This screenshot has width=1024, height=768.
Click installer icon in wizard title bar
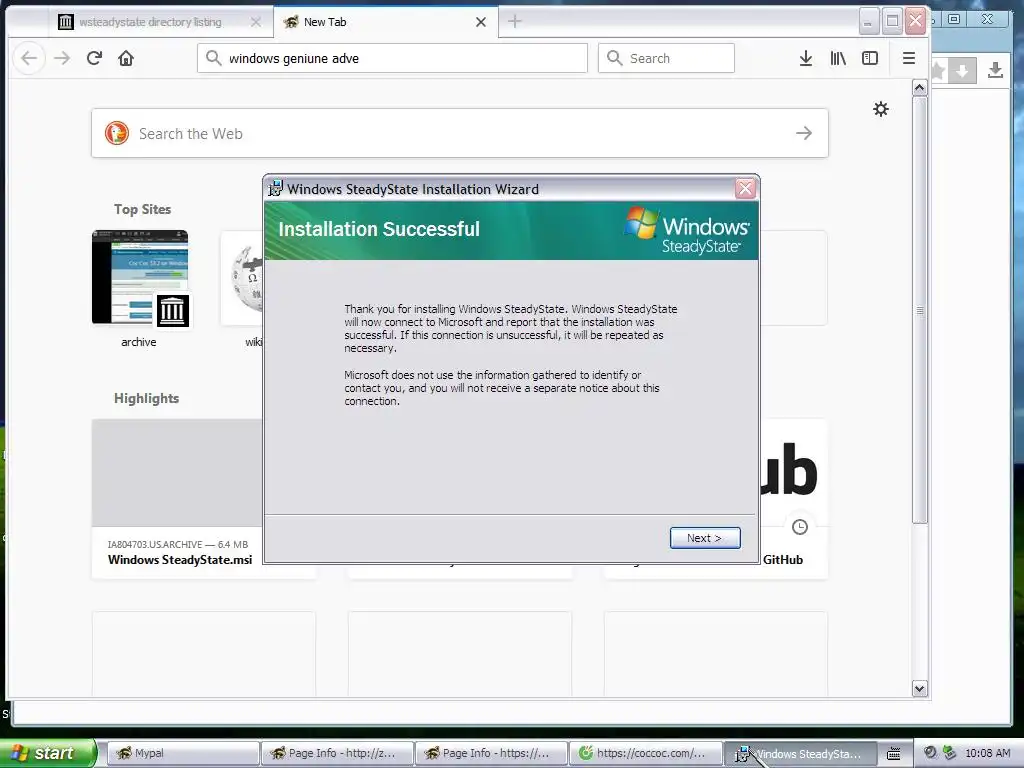pyautogui.click(x=276, y=189)
